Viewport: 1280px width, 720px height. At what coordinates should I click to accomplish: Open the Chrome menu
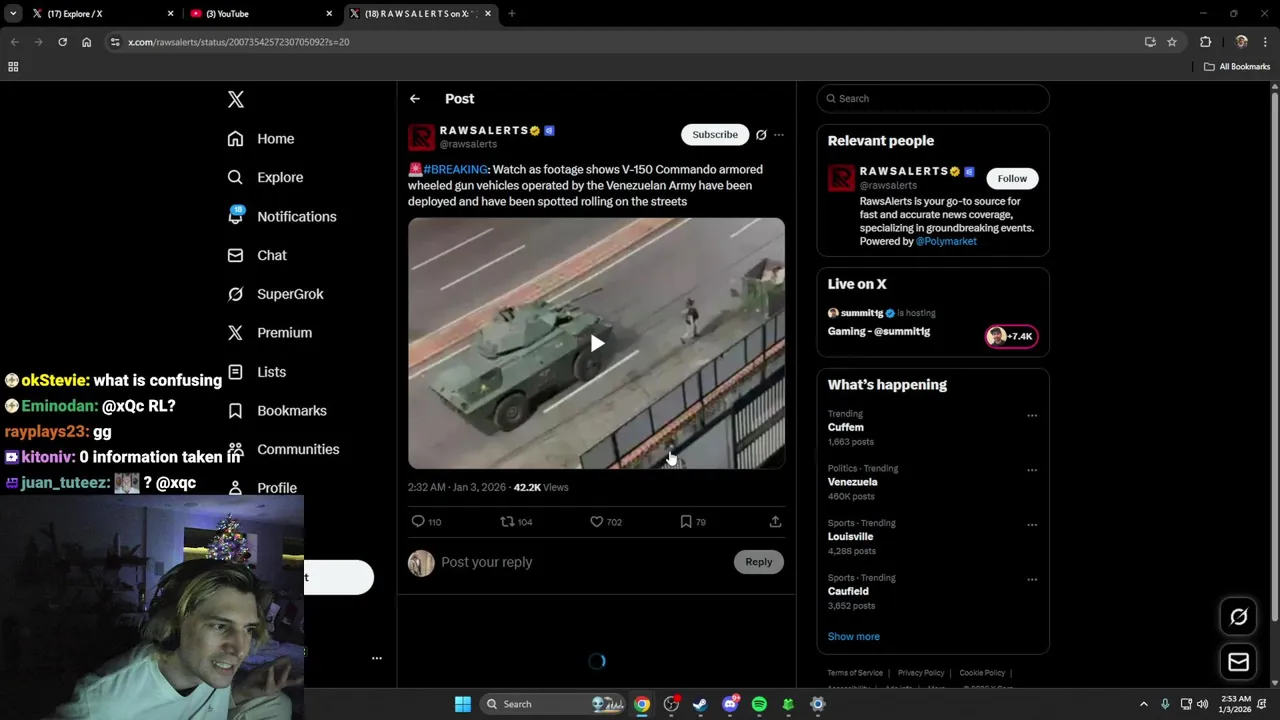click(x=1266, y=42)
